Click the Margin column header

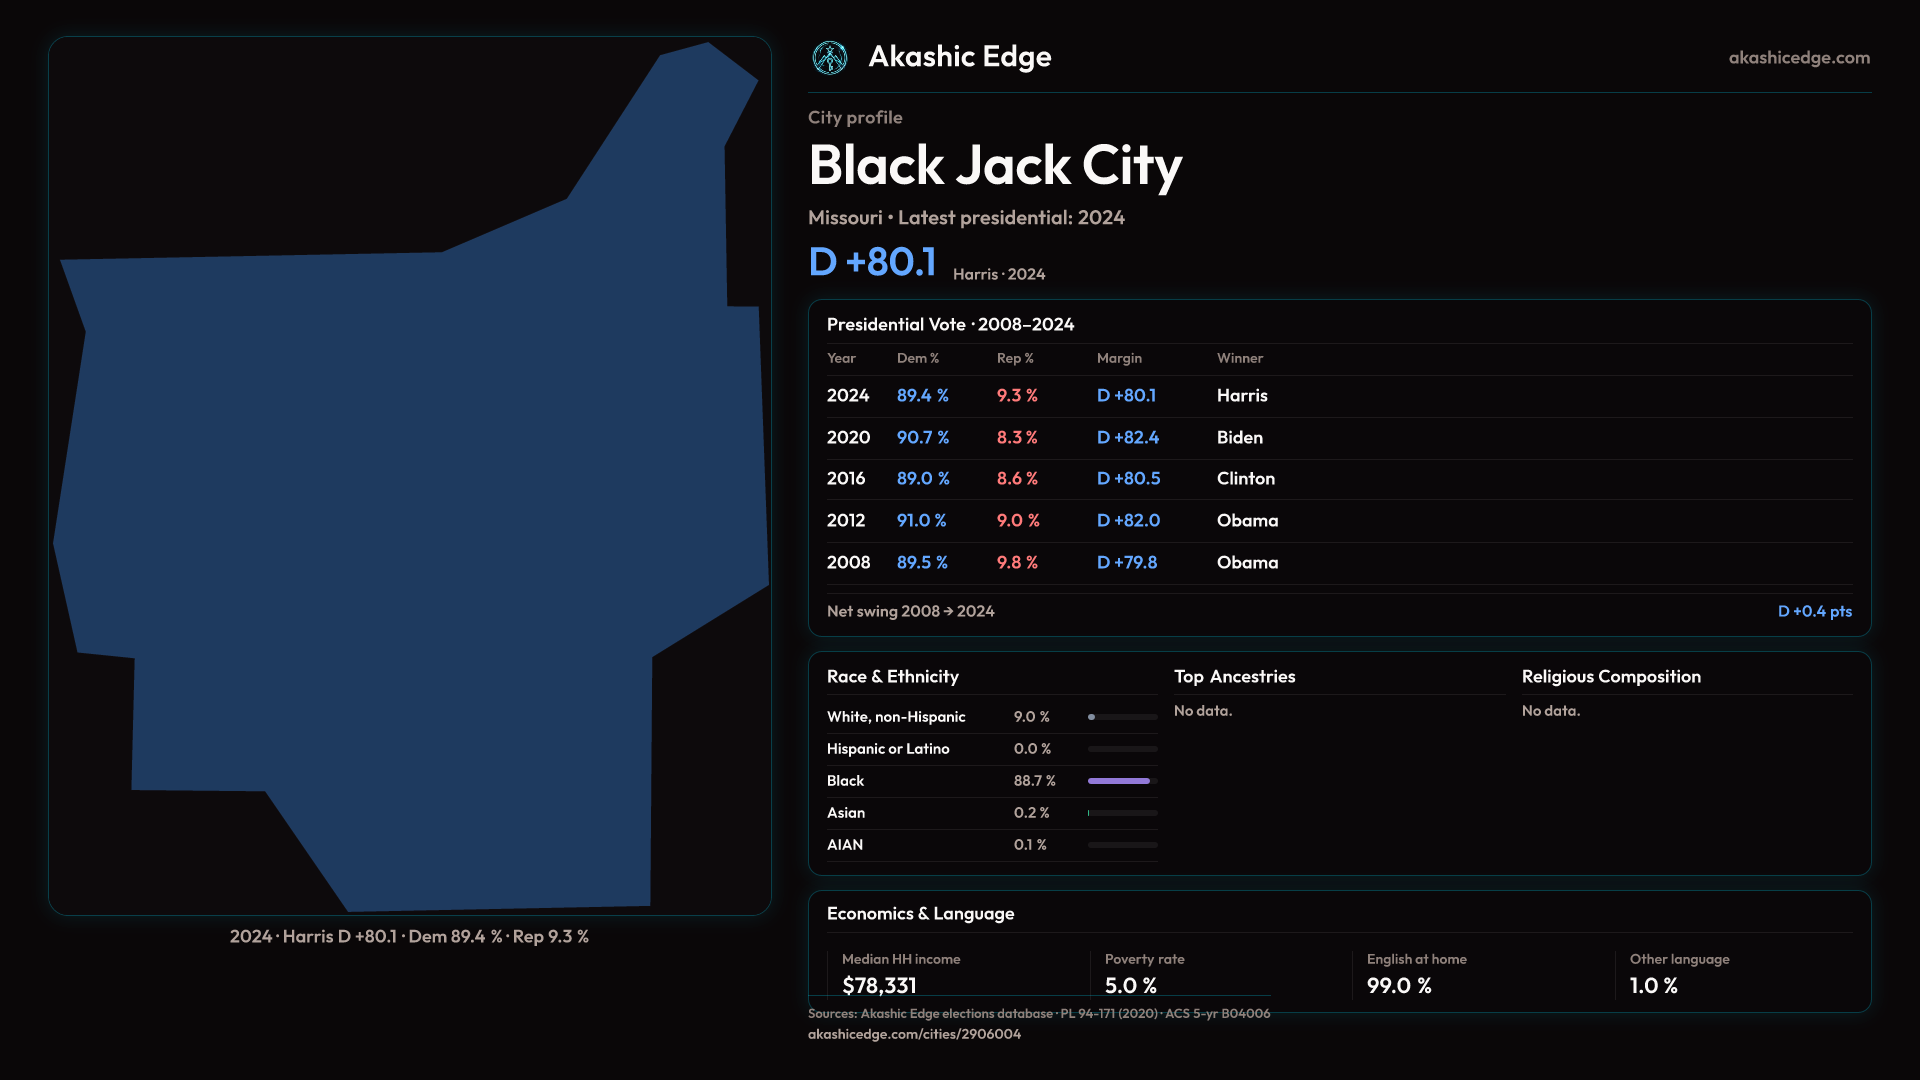click(x=1118, y=358)
